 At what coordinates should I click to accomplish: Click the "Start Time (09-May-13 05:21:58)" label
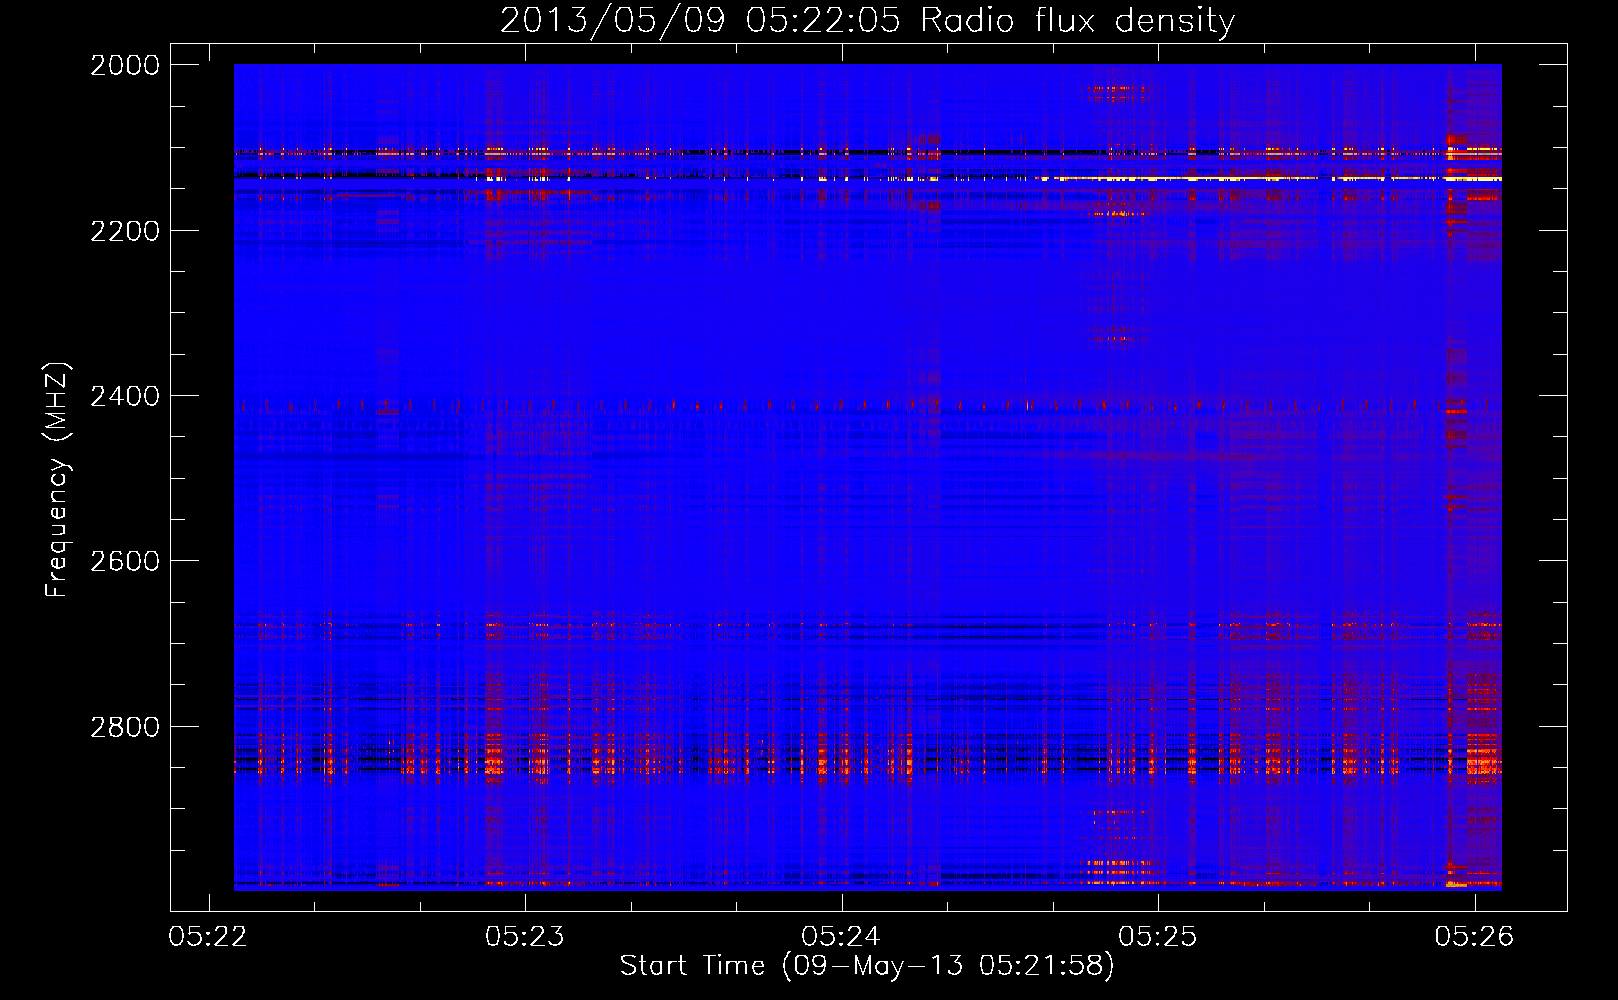click(x=867, y=966)
